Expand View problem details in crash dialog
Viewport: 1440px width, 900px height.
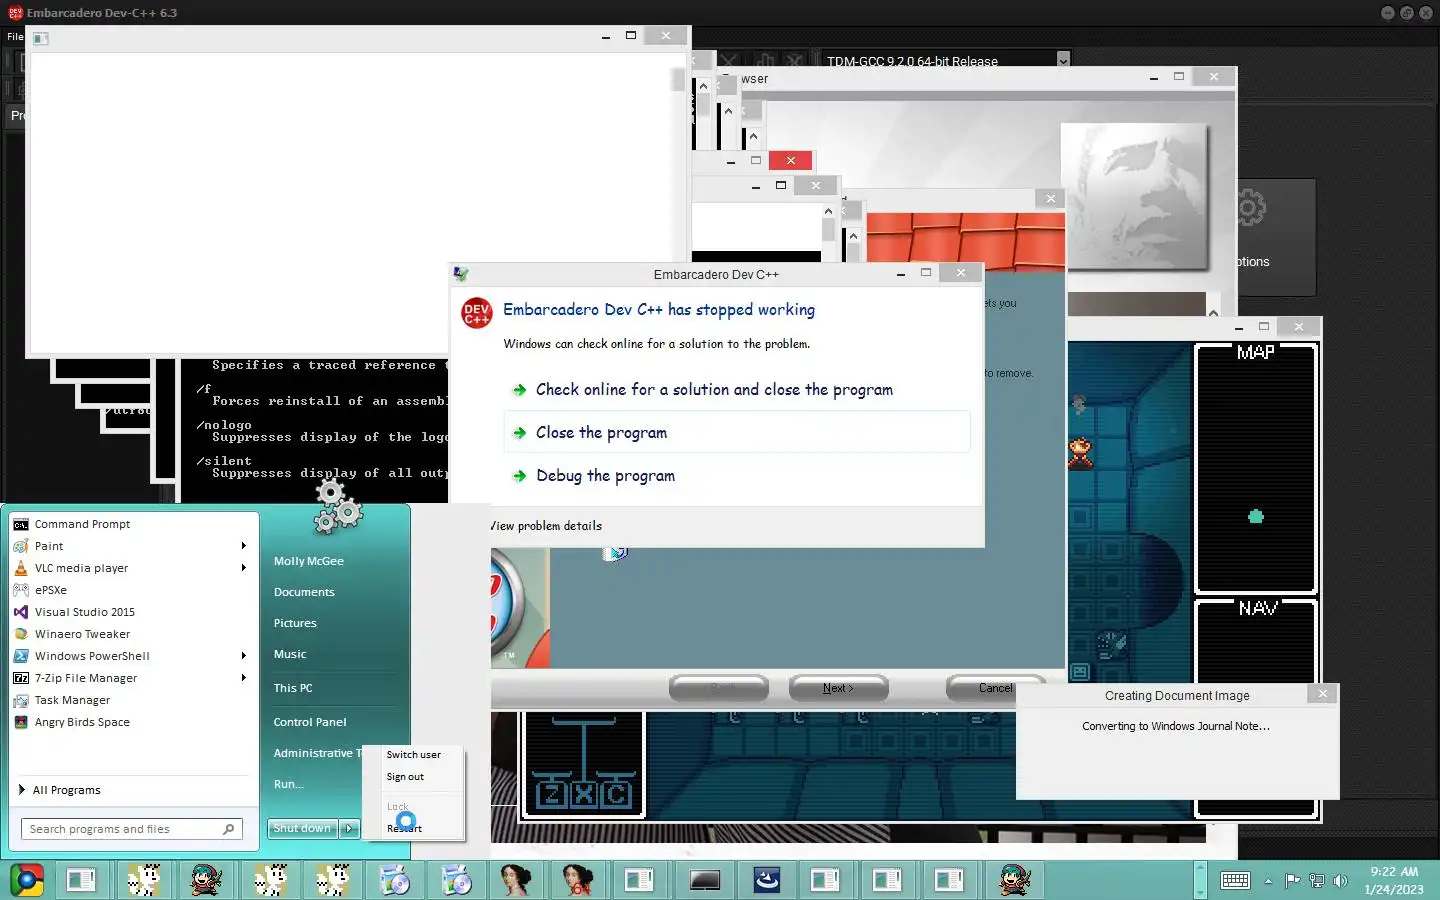click(546, 526)
